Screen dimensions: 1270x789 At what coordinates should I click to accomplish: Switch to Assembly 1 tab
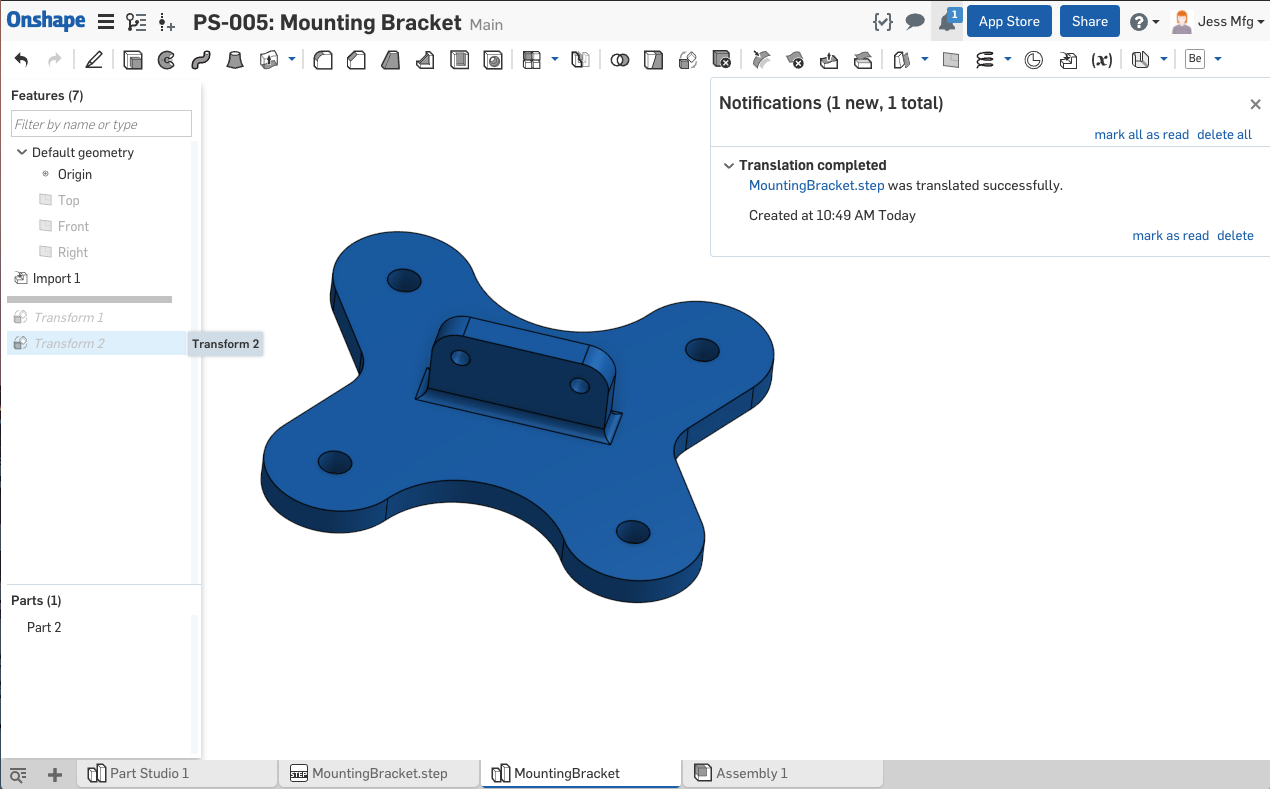[783, 773]
